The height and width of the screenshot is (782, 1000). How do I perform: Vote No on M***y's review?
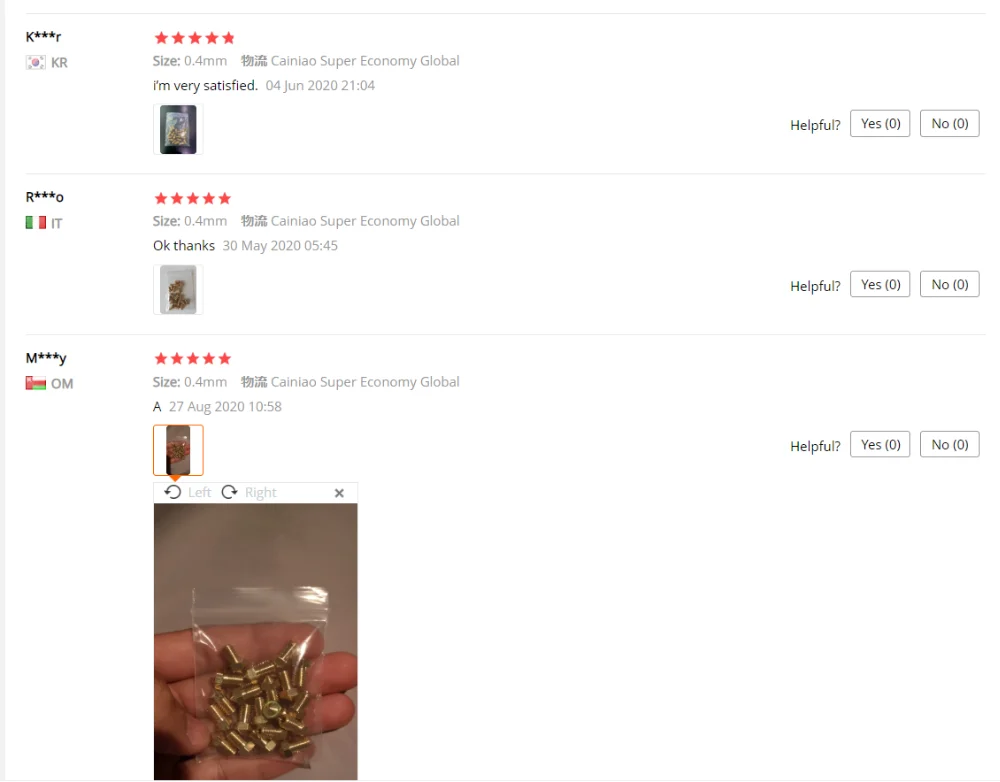[950, 445]
